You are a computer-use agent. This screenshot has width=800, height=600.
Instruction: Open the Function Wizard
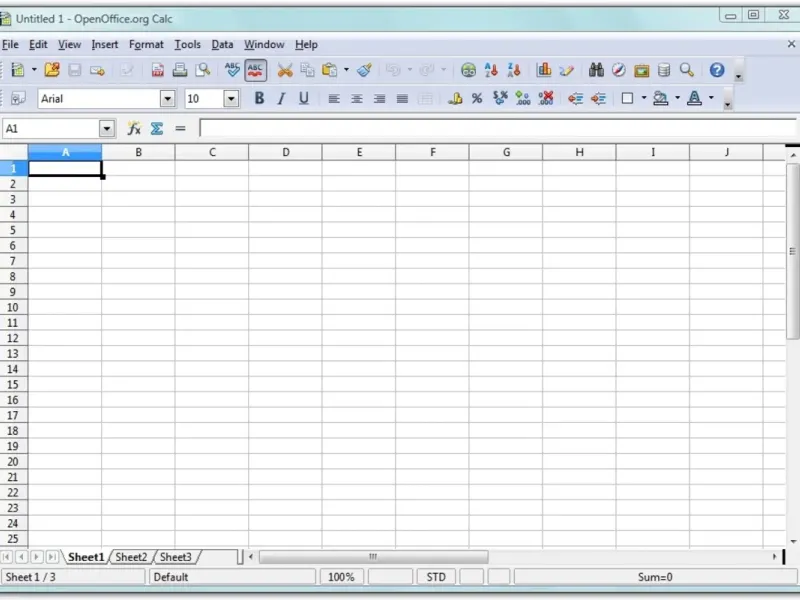tap(134, 129)
